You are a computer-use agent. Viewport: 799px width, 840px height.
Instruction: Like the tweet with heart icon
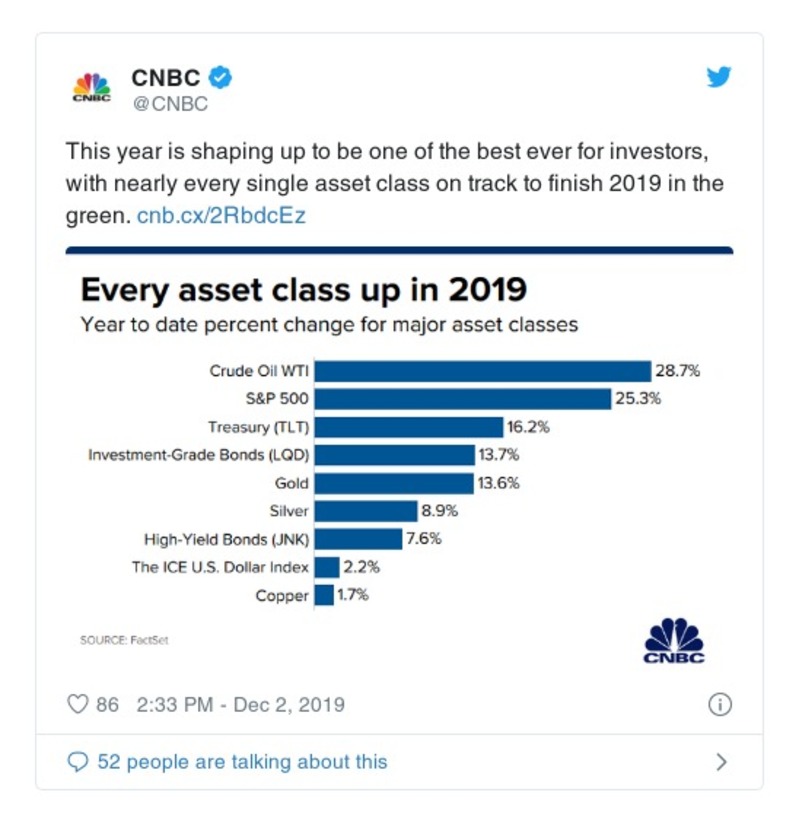[78, 705]
